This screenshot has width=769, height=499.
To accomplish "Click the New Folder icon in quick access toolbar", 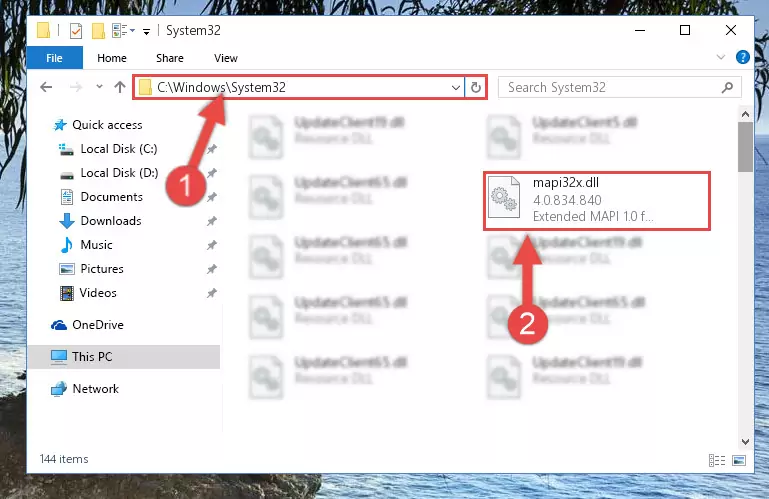I will (98, 31).
